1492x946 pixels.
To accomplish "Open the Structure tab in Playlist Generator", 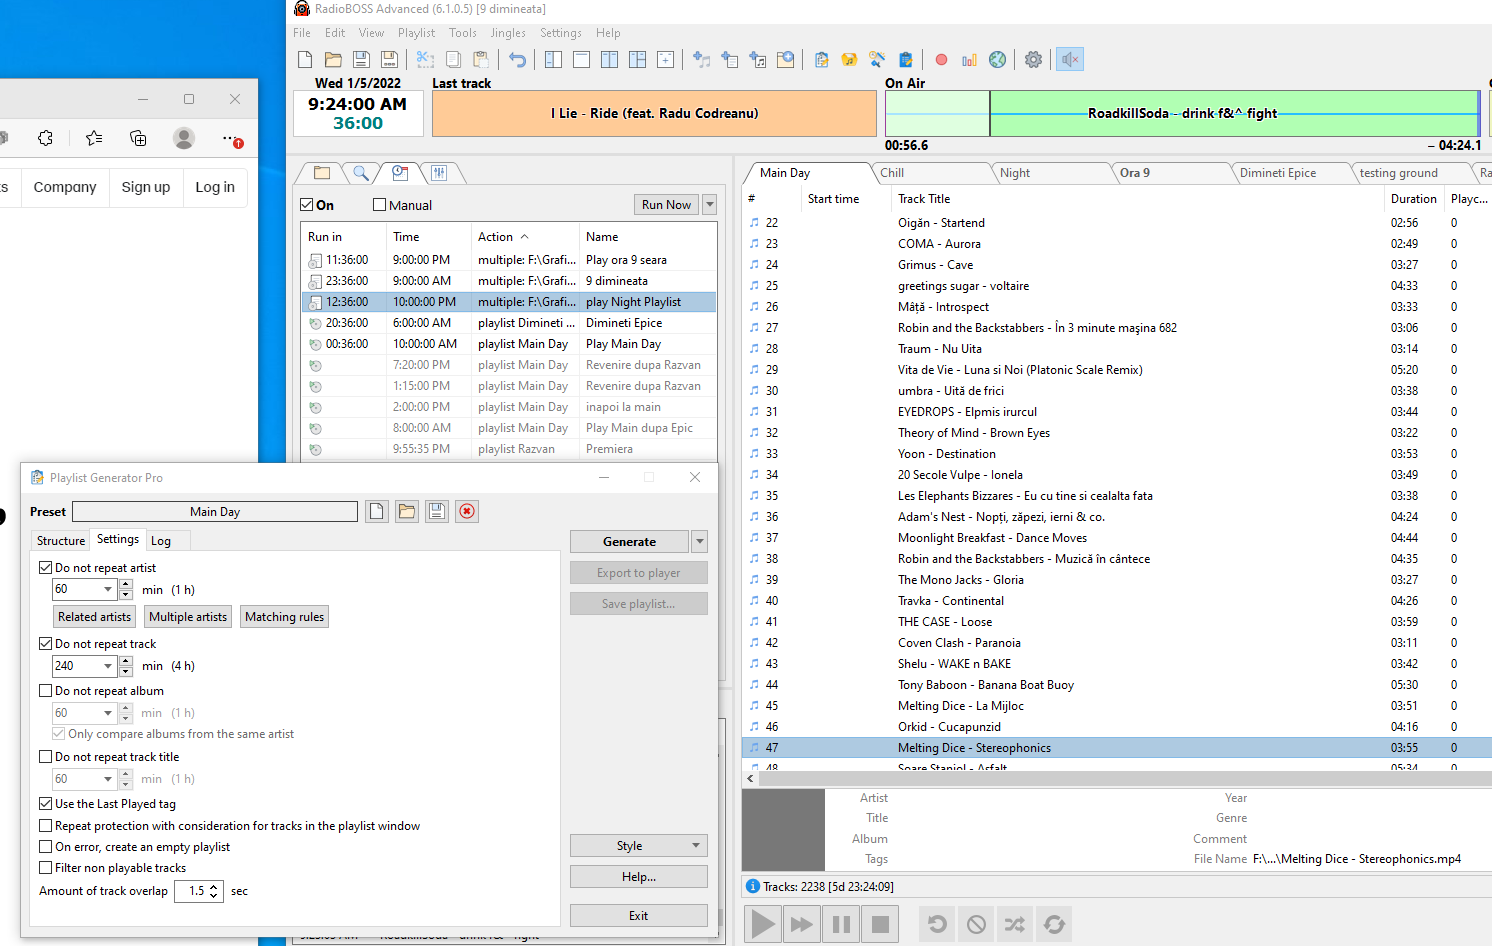I will point(61,541).
